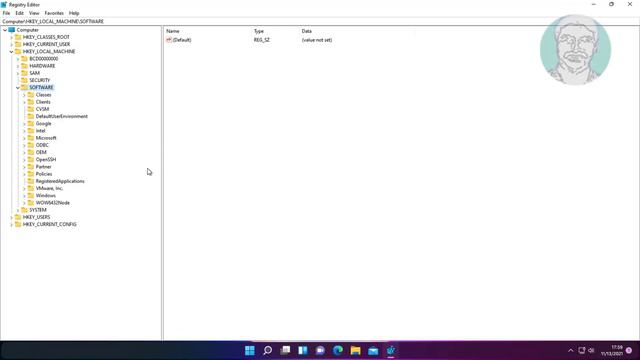Screen dimensions: 640x360
Task: Select the SAM folder icon
Action: click(x=24, y=73)
